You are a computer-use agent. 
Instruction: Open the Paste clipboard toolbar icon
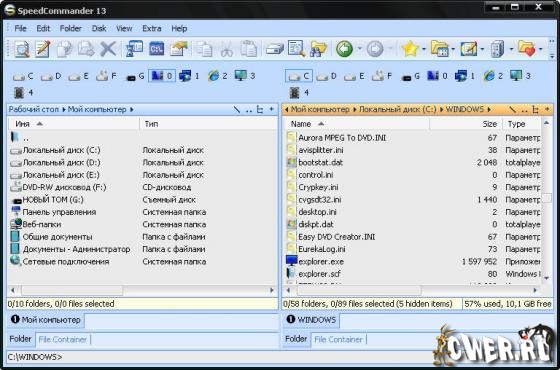(248, 49)
